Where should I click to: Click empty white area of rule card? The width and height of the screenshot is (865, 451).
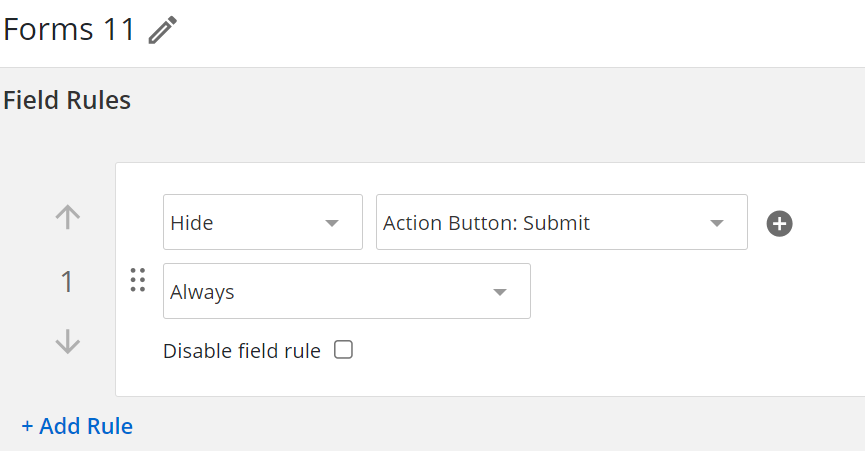point(690,331)
